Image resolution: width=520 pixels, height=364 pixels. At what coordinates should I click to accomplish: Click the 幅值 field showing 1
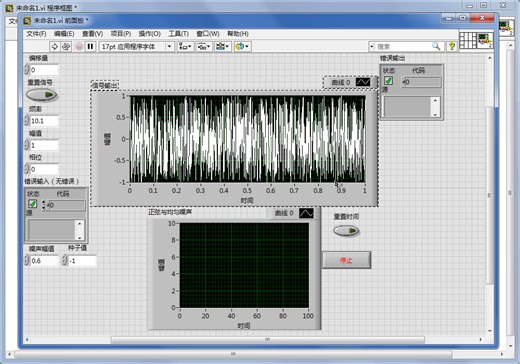[44, 145]
